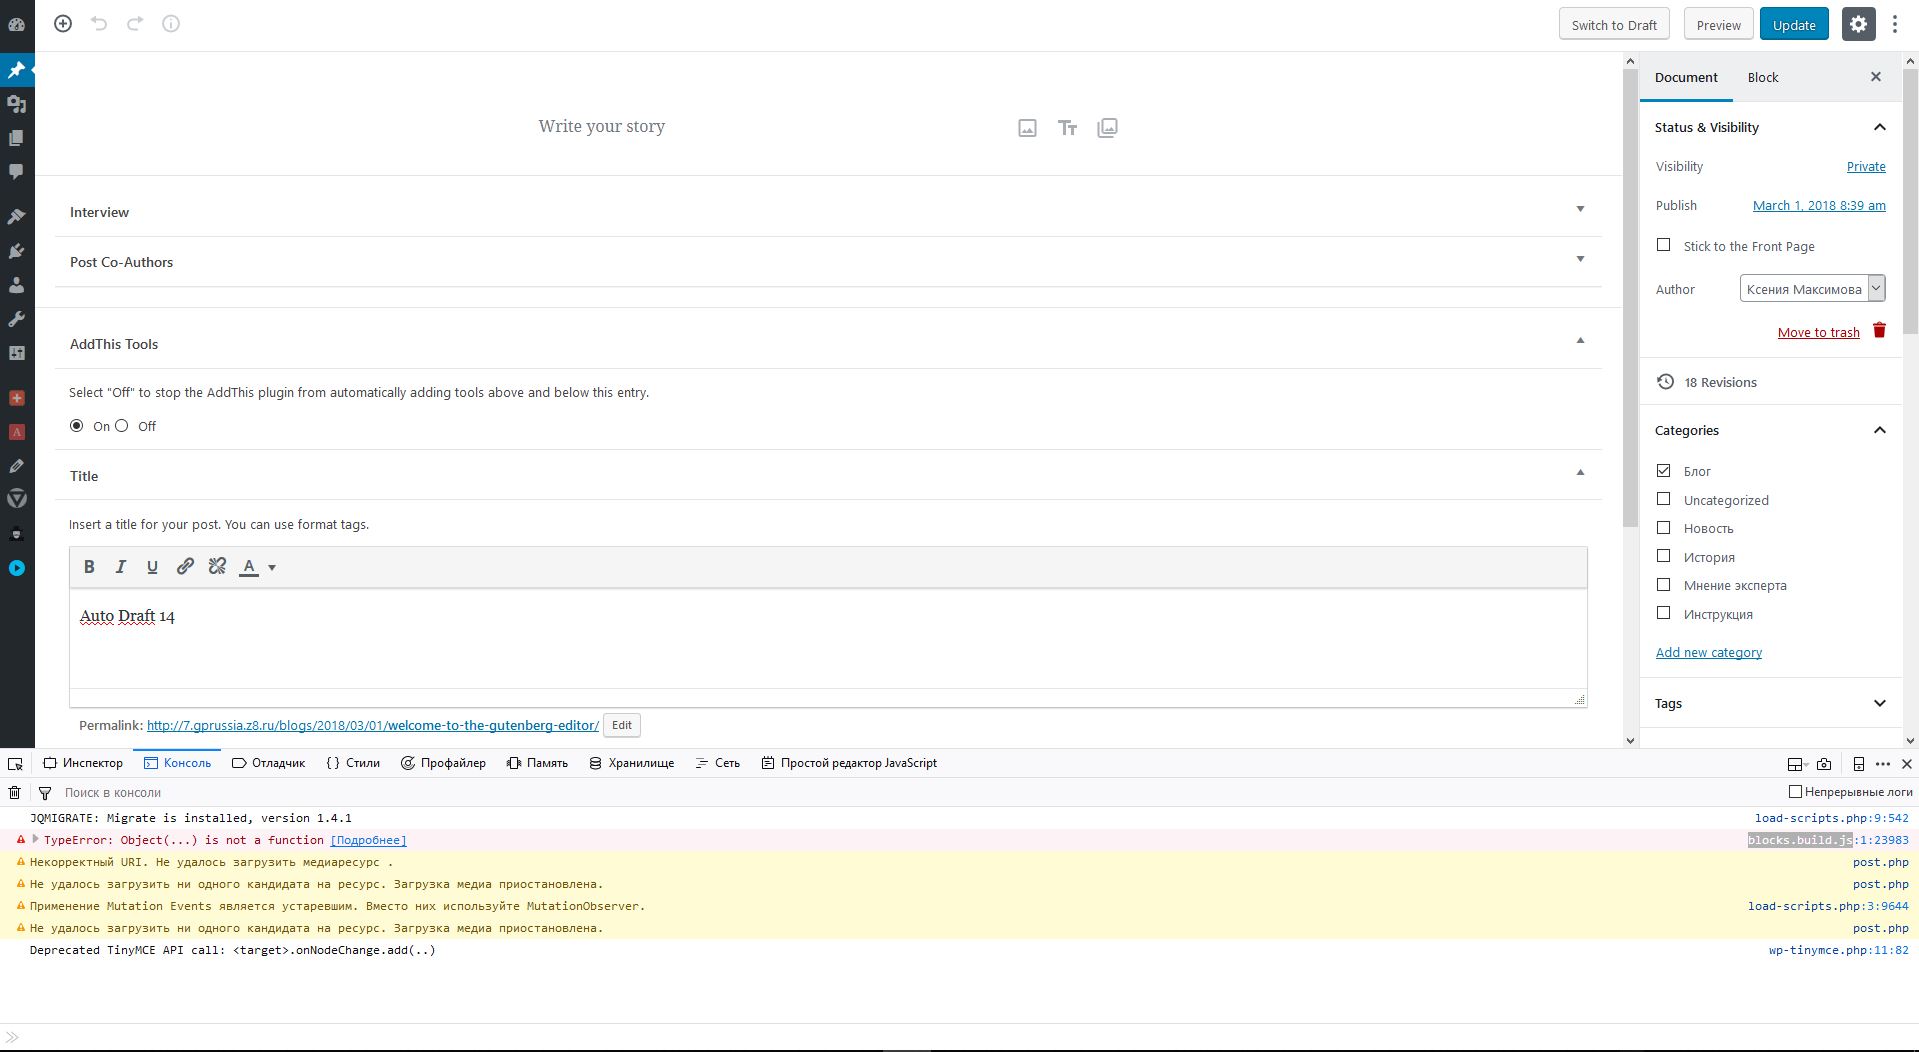The width and height of the screenshot is (1919, 1052).
Task: Click the Private visibility link
Action: (1866, 167)
